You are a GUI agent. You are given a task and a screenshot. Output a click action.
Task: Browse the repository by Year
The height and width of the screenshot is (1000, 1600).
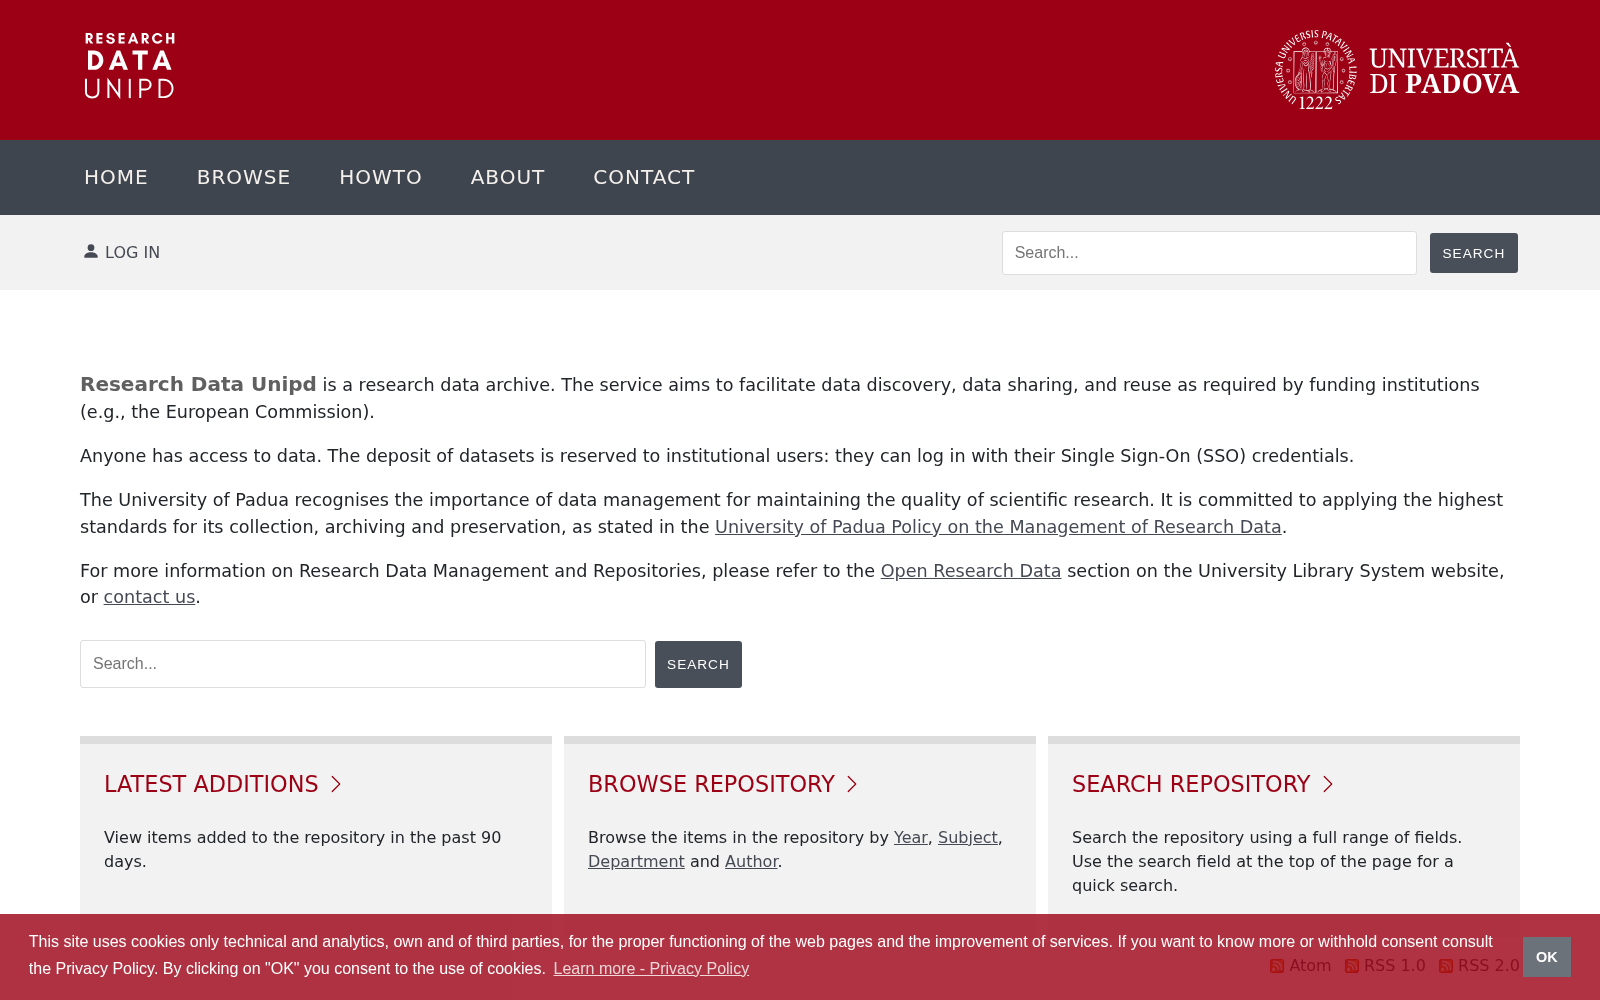pos(911,838)
